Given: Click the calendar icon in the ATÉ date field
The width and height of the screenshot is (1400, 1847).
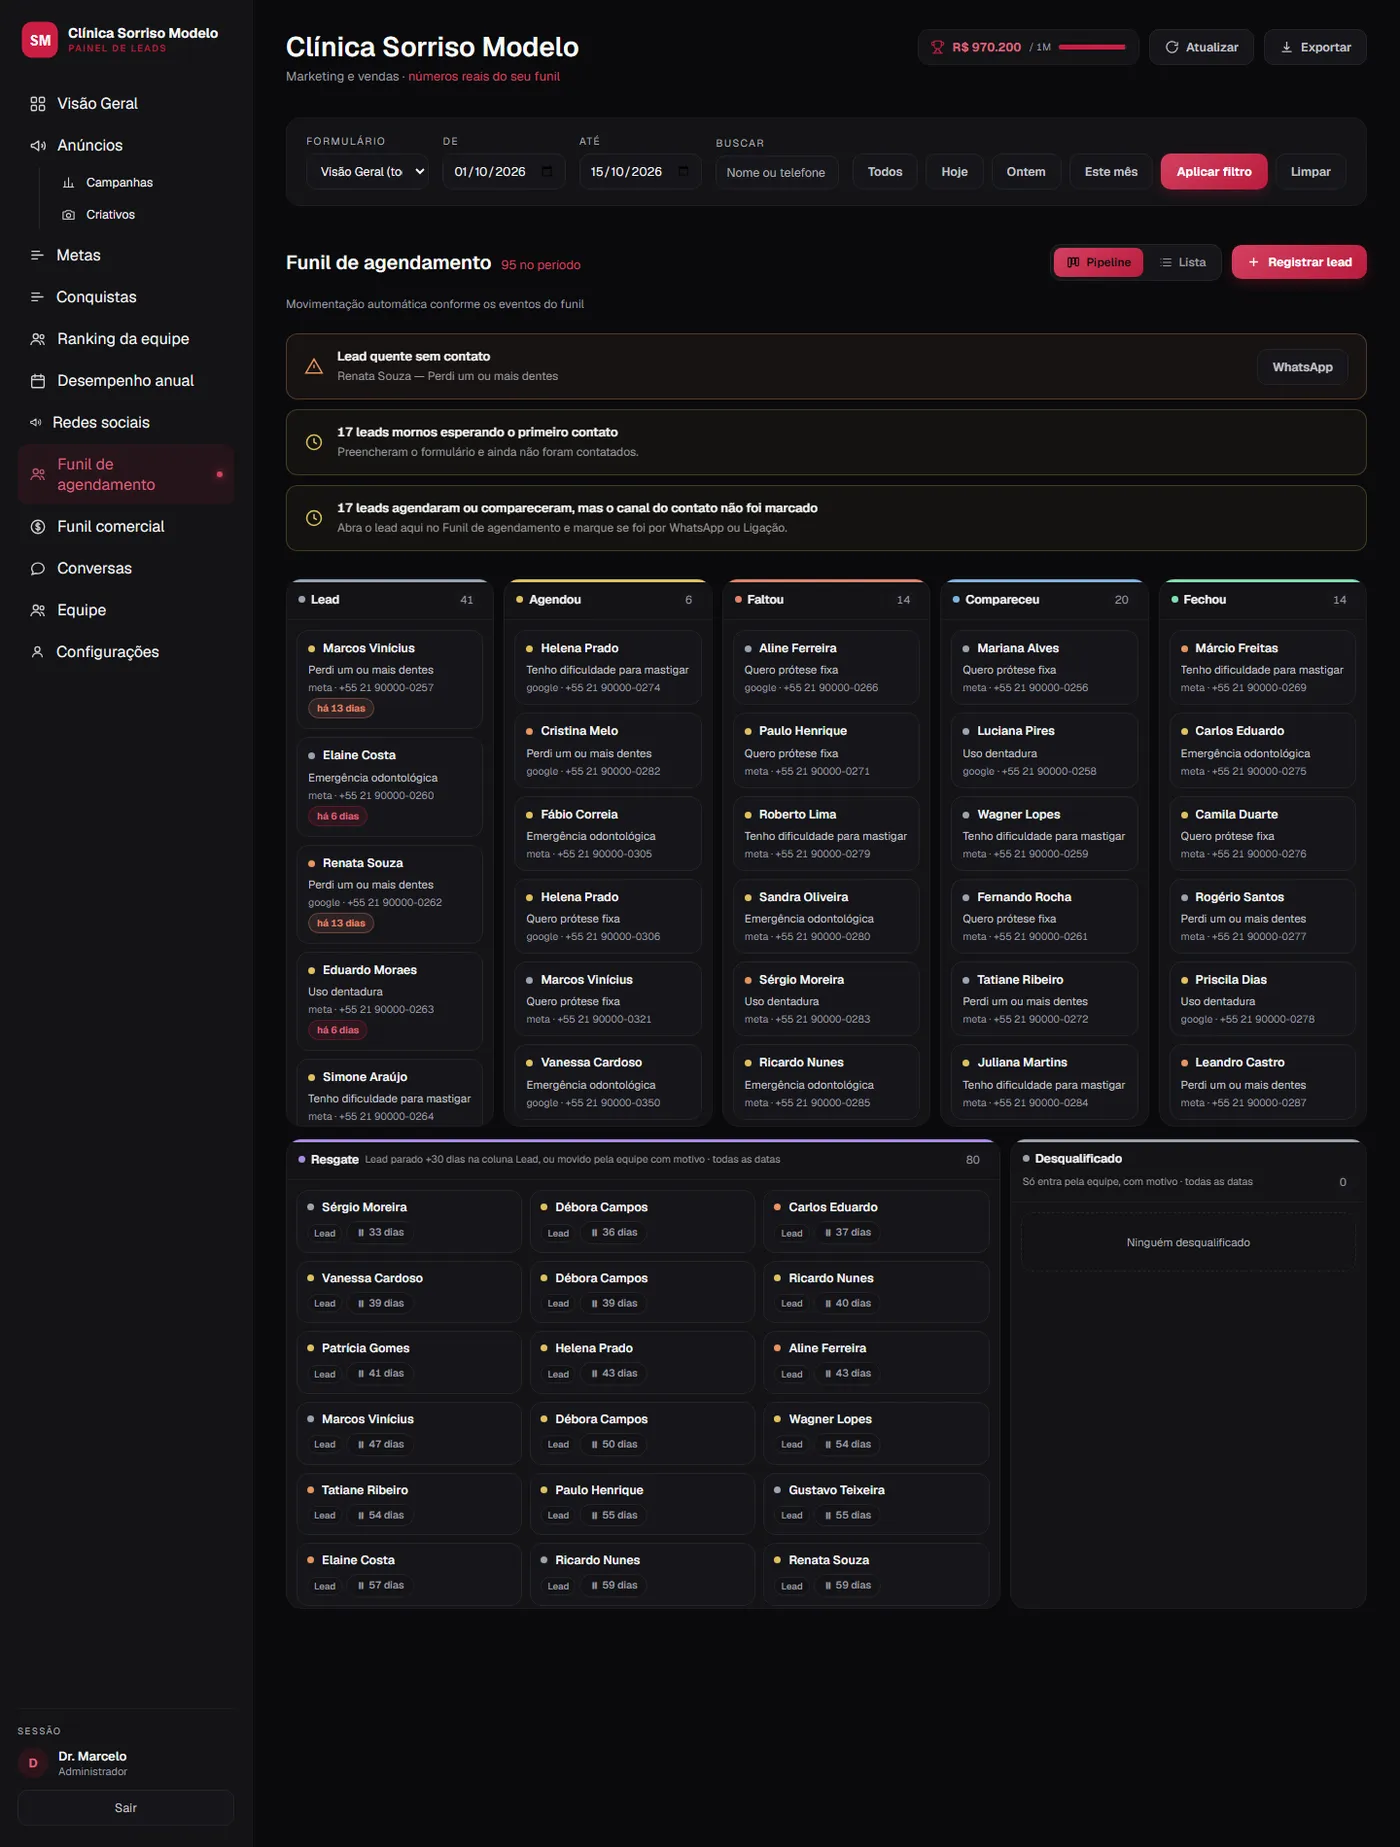Looking at the screenshot, I should pyautogui.click(x=683, y=171).
